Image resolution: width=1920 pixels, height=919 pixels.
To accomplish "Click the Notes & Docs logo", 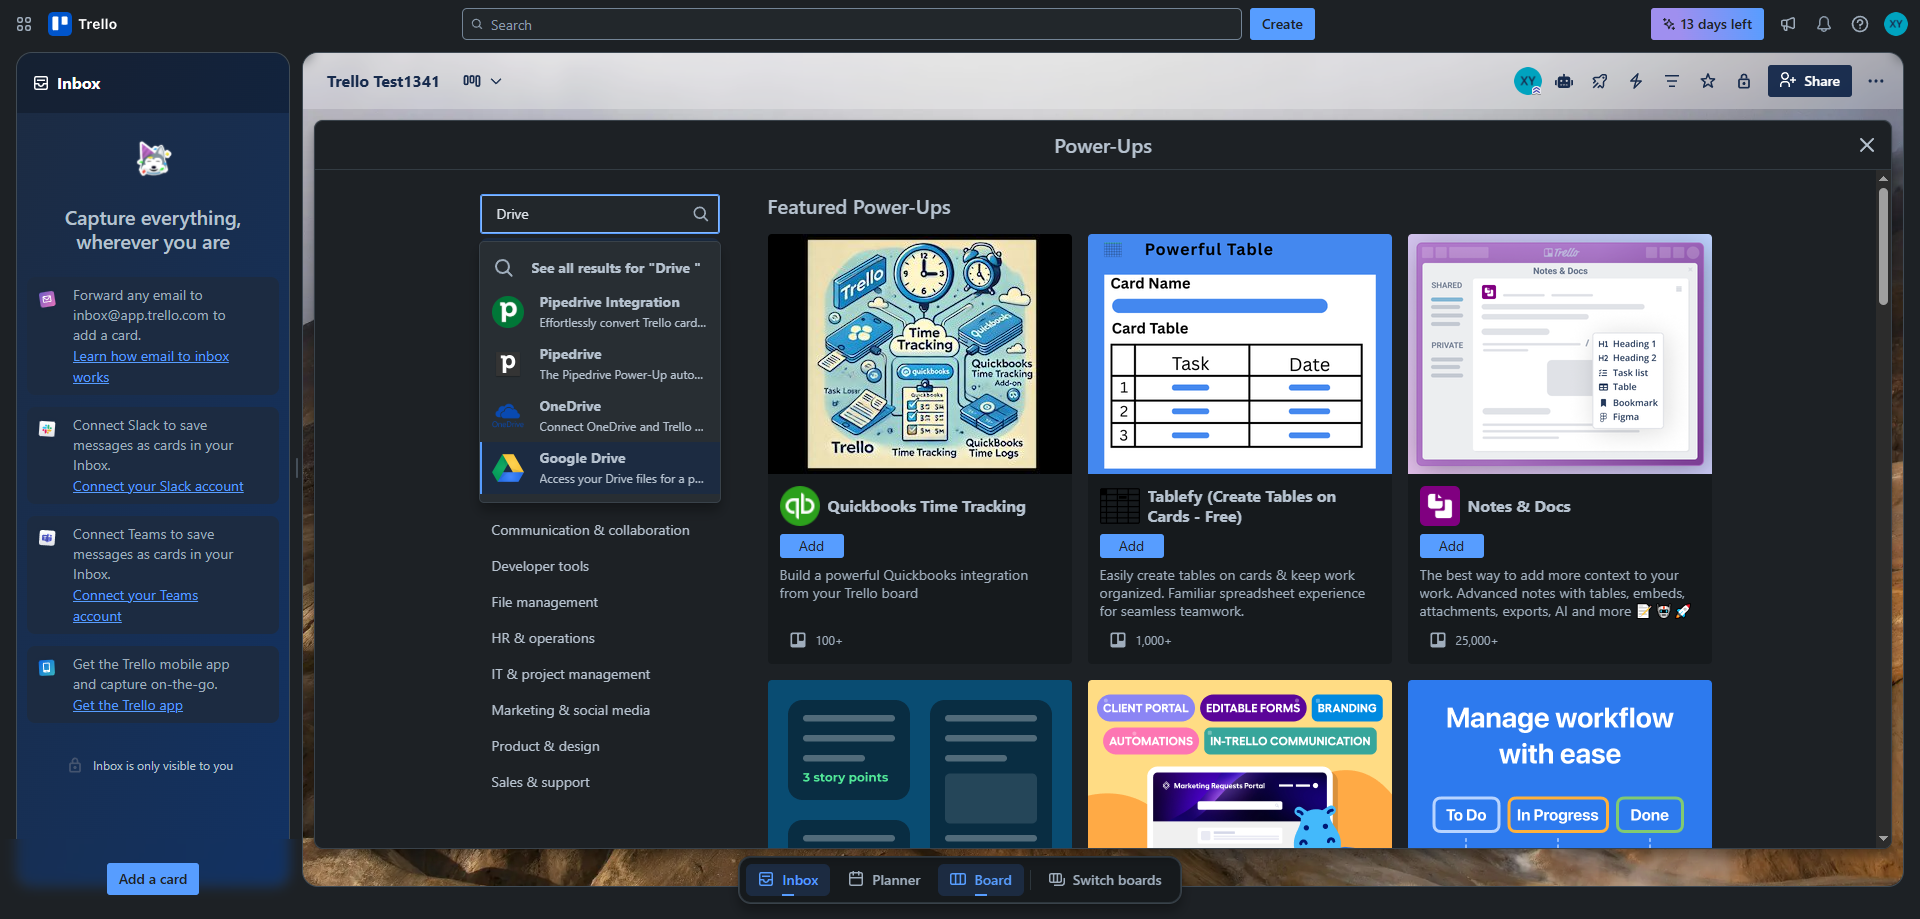I will (x=1440, y=506).
